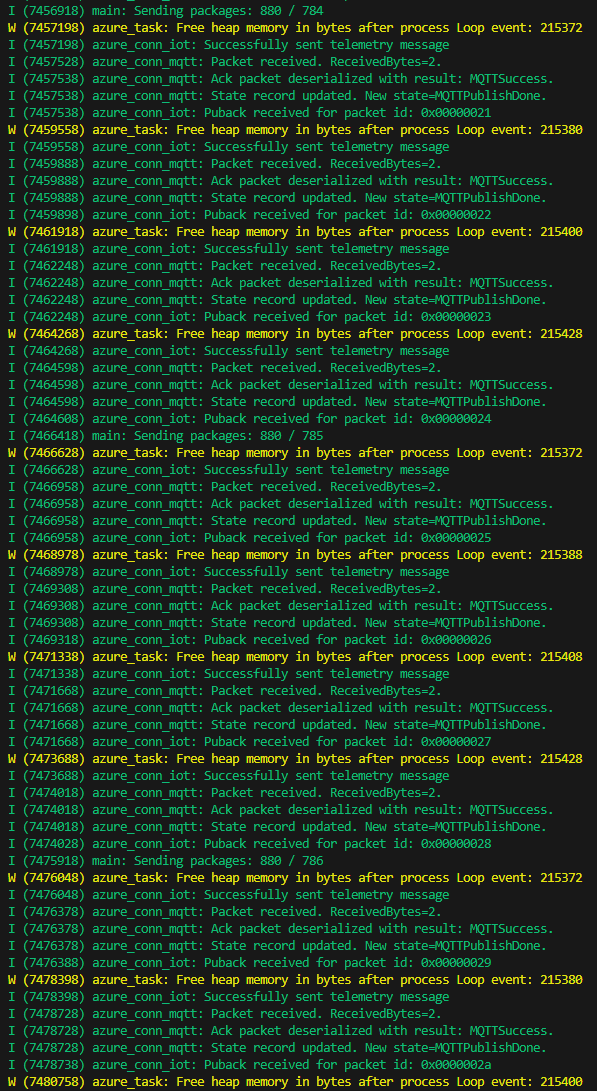The image size is (597, 1091).
Task: Click the free heap warning at 7471338
Action: pos(295,657)
